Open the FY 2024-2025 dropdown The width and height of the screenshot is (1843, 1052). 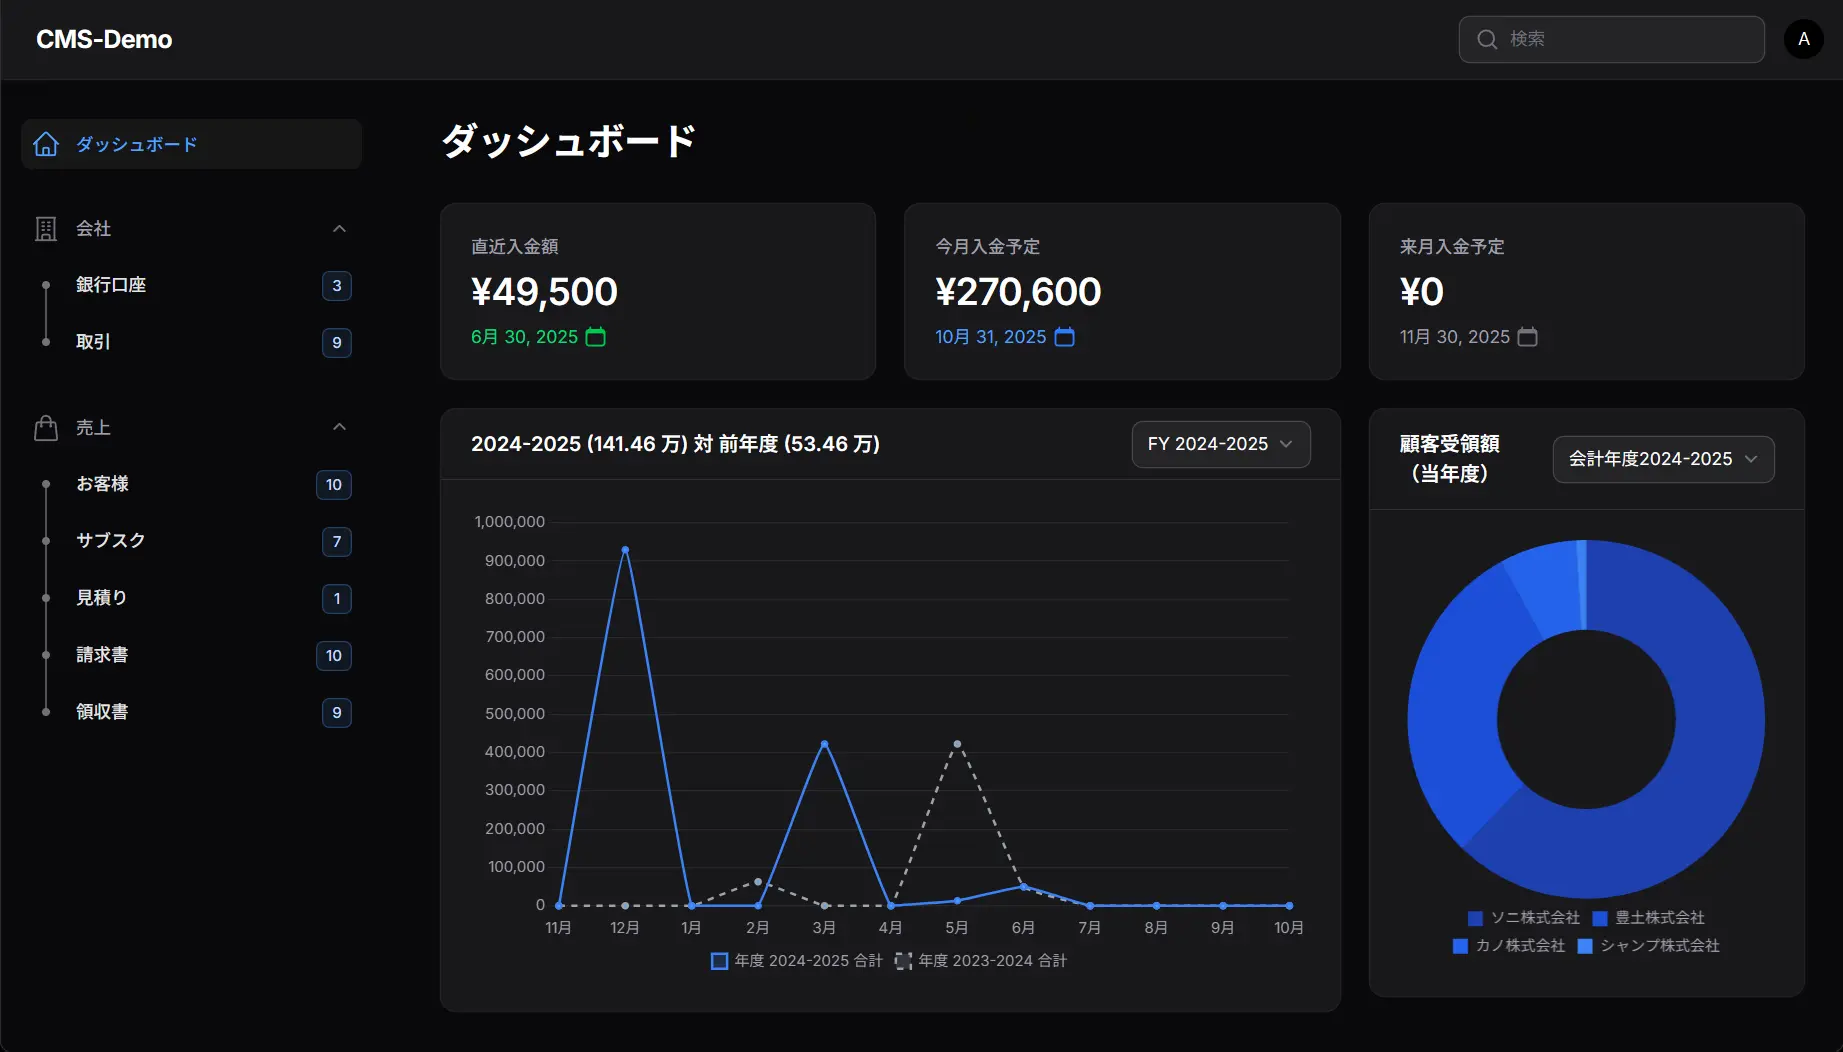click(1220, 444)
